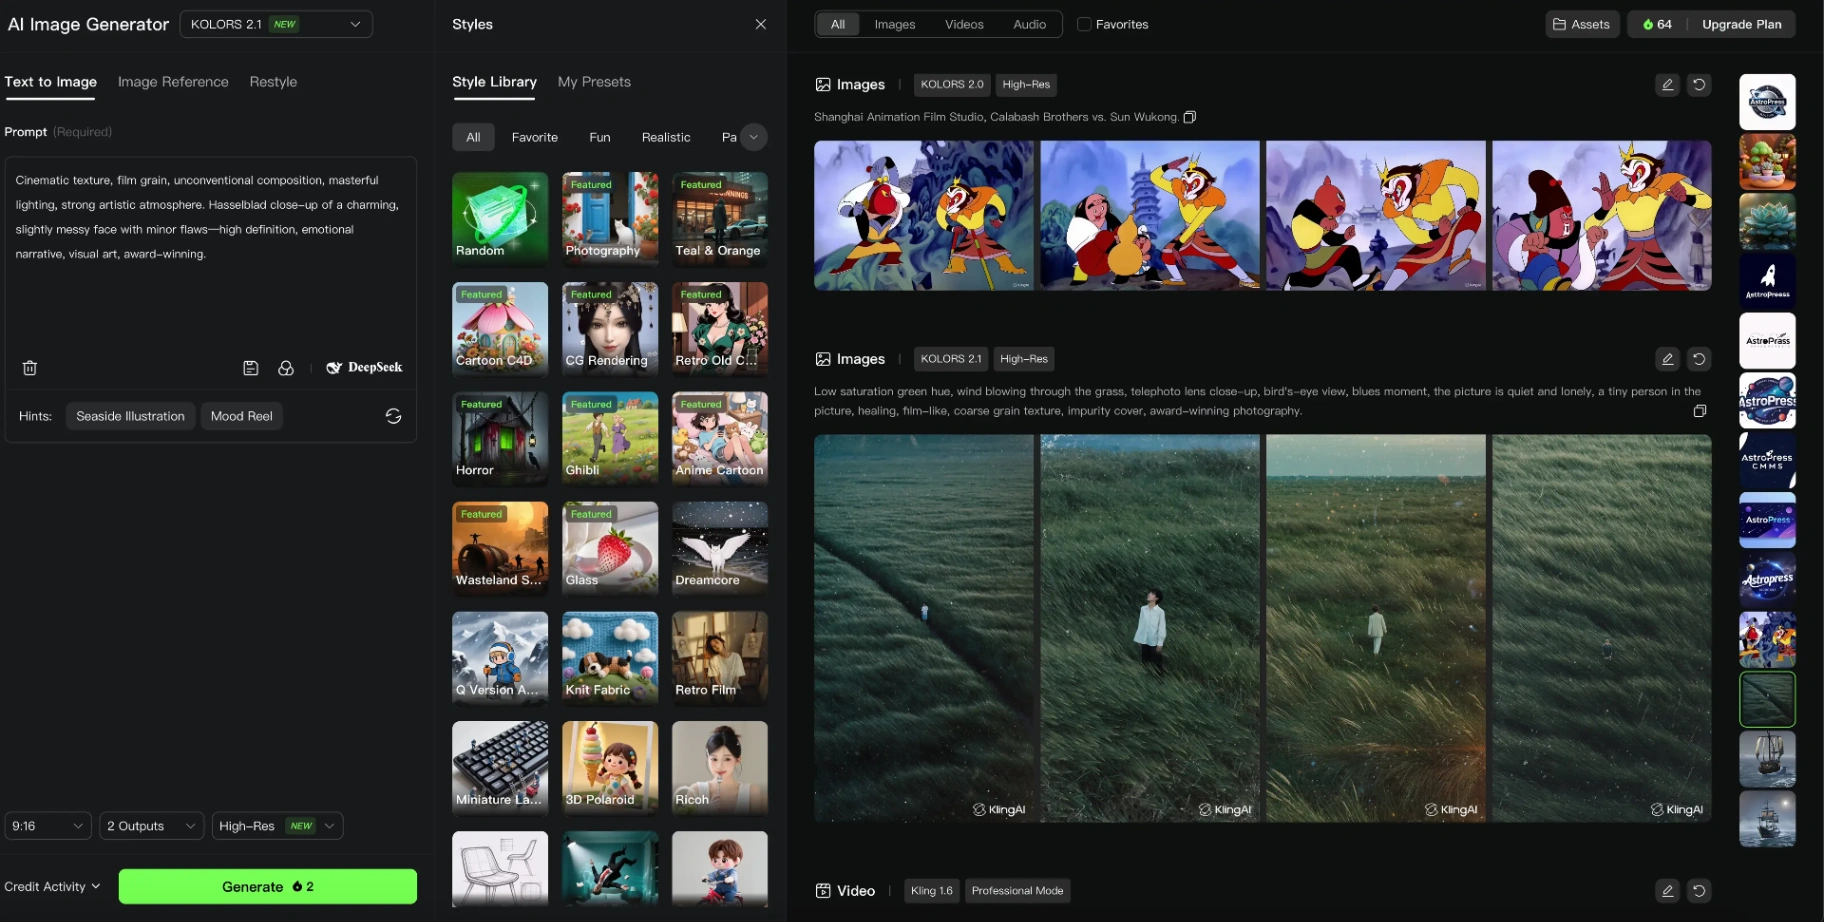Pick the Anime Cartoon style
This screenshot has width=1824, height=922.
point(720,438)
